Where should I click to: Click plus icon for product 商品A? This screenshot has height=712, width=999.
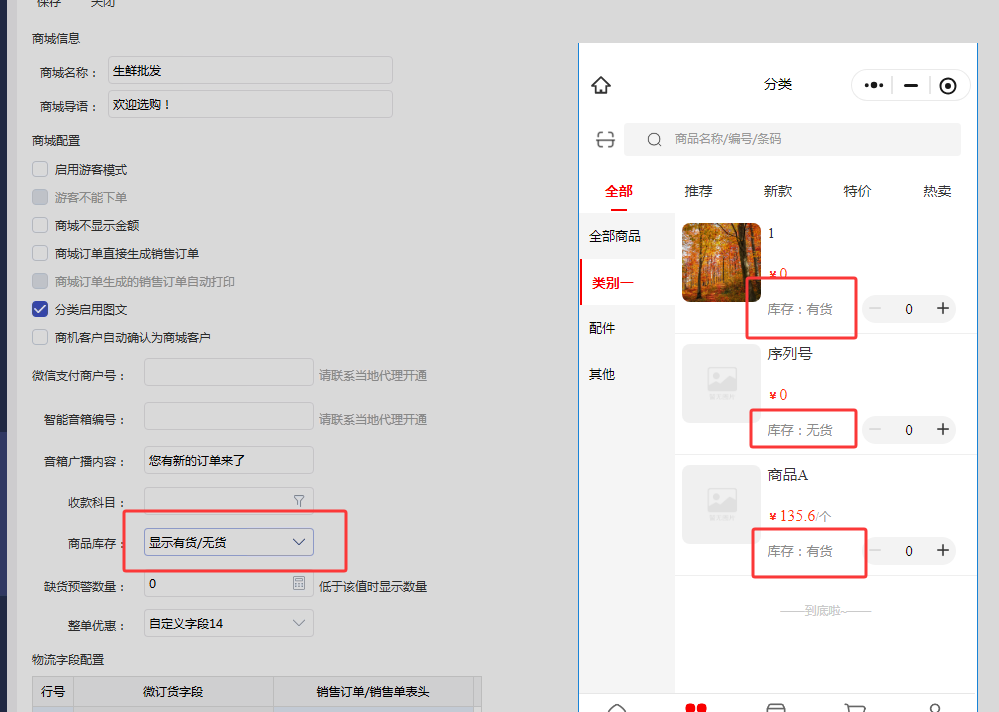[942, 550]
